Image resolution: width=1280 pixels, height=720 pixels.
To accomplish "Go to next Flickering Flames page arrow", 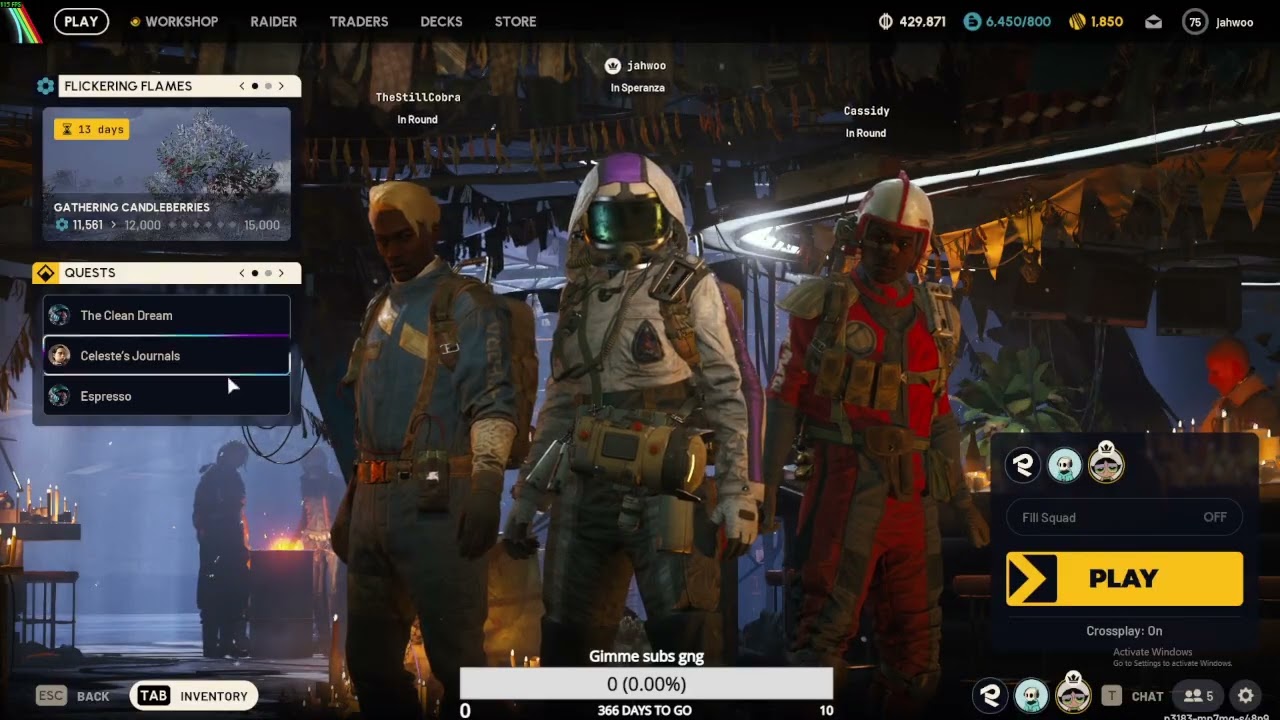I will click(281, 86).
